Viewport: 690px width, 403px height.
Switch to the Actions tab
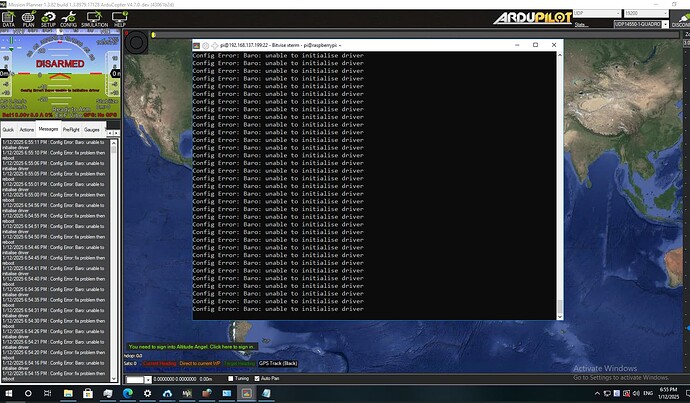point(26,130)
